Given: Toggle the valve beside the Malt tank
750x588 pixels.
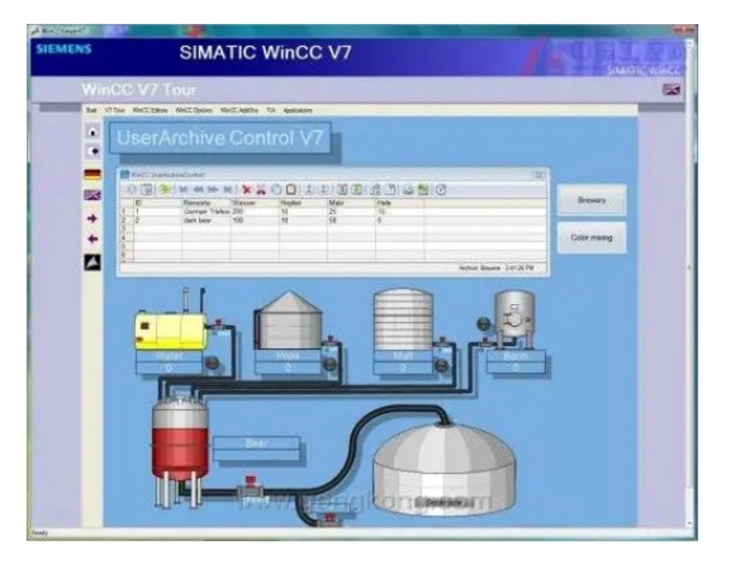Looking at the screenshot, I should [442, 341].
